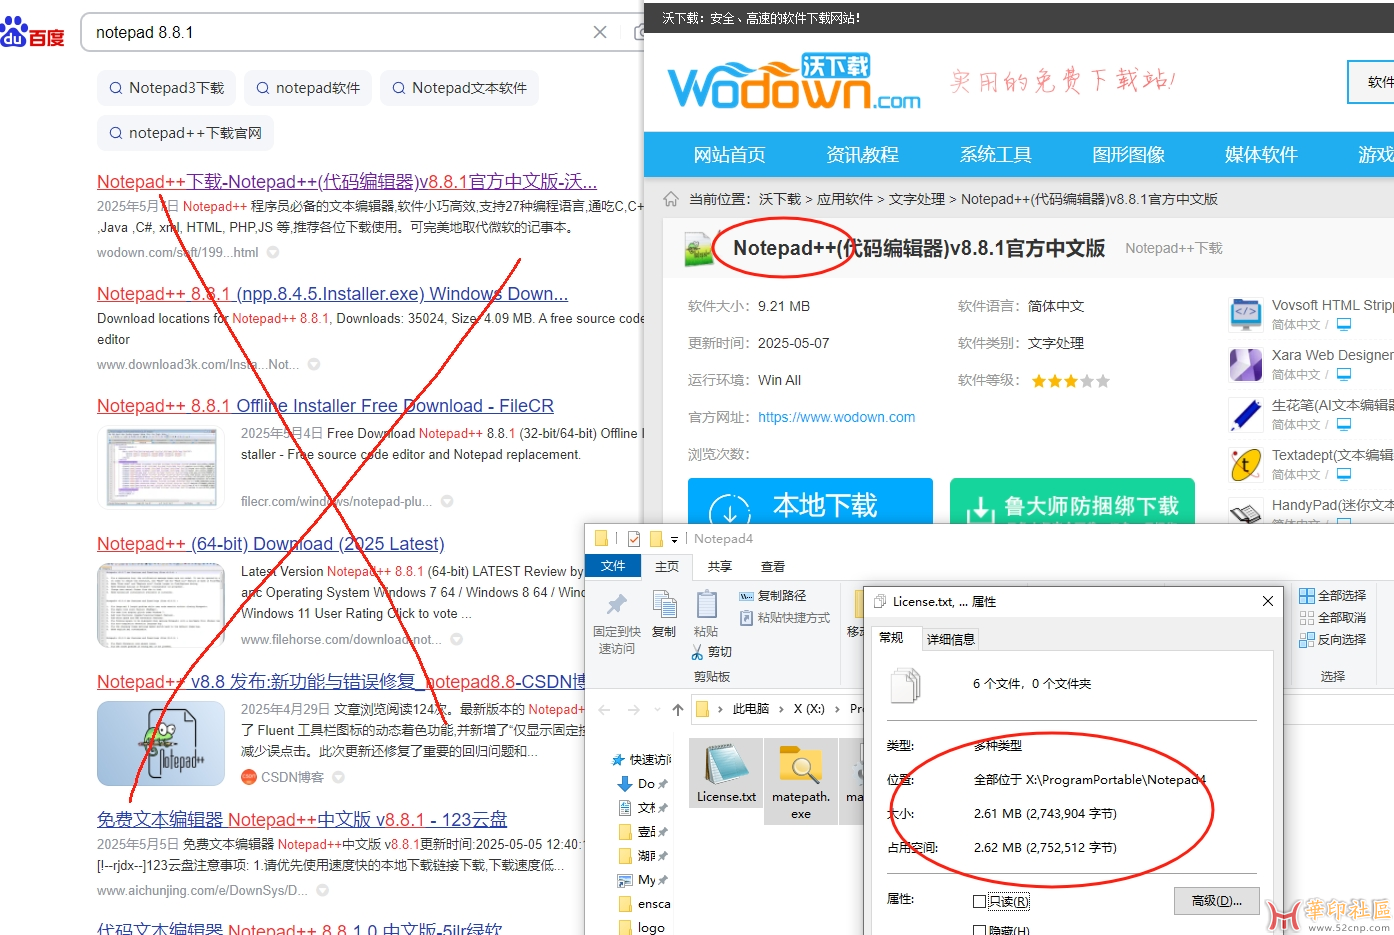Click 粘贴快捷方式 in the ribbon
1394x935 pixels.
pos(785,618)
